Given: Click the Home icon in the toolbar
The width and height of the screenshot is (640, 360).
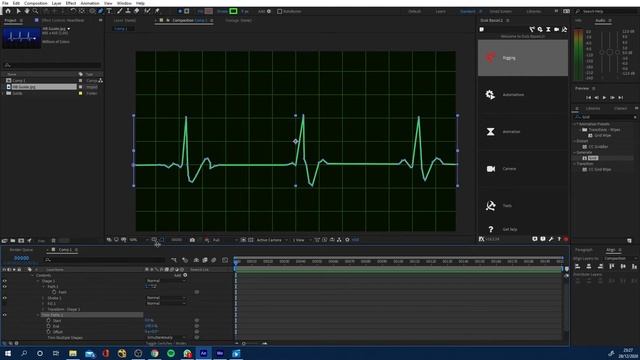Looking at the screenshot, I should click(x=8, y=11).
